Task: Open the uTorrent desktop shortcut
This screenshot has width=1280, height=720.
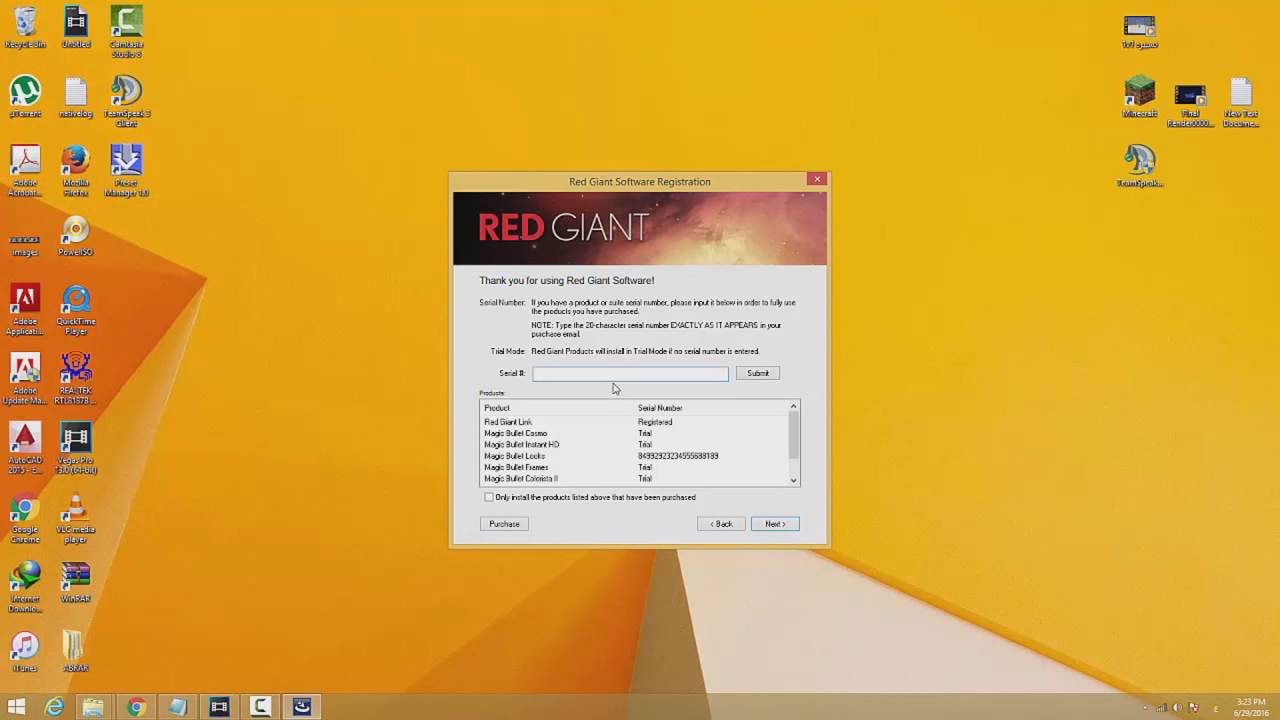Action: [x=25, y=96]
